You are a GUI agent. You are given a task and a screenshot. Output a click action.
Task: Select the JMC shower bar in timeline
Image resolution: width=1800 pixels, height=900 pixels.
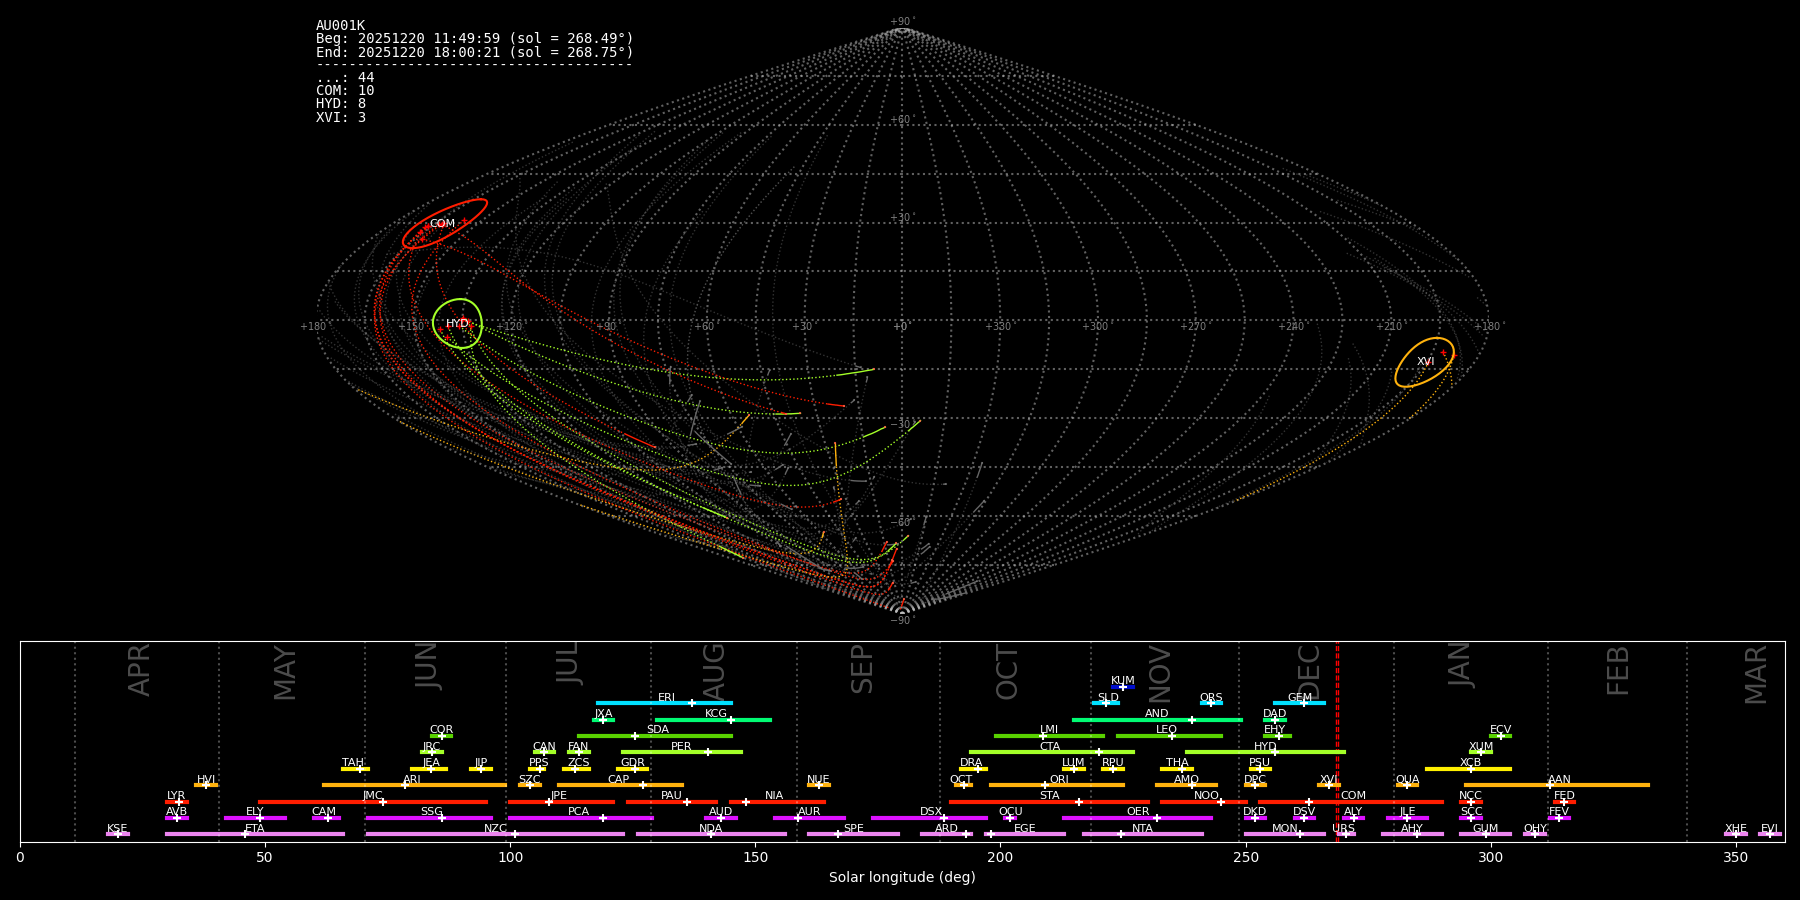coord(373,802)
